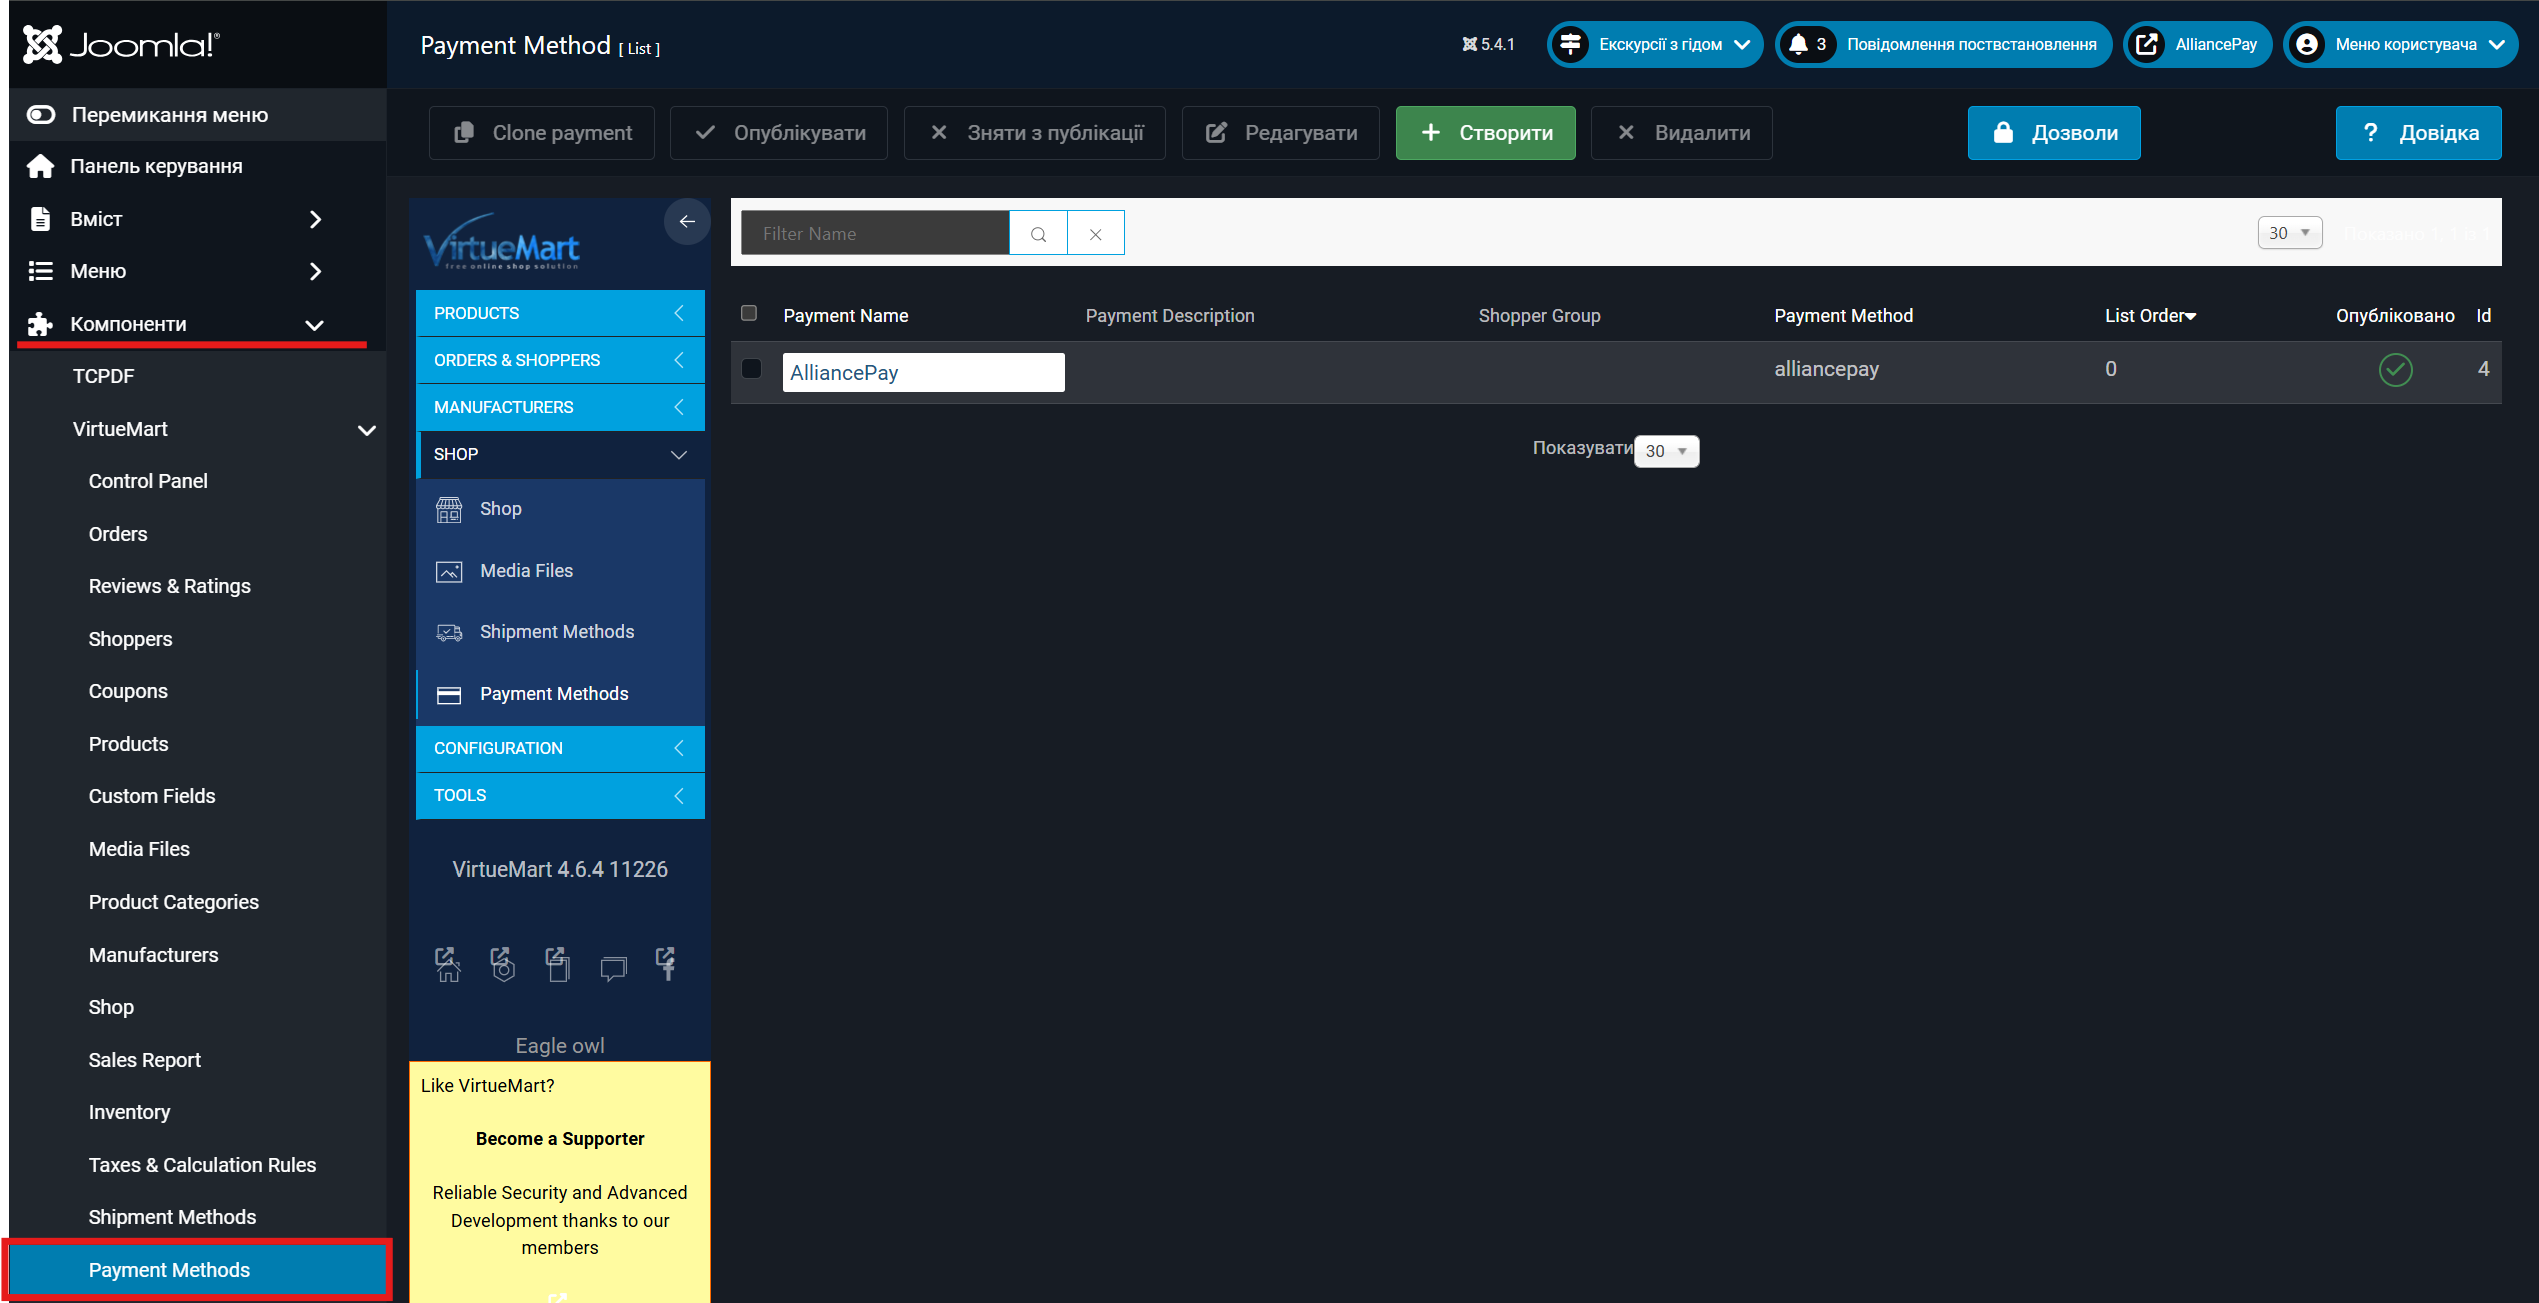
Task: Click the green Створити button
Action: pos(1485,133)
